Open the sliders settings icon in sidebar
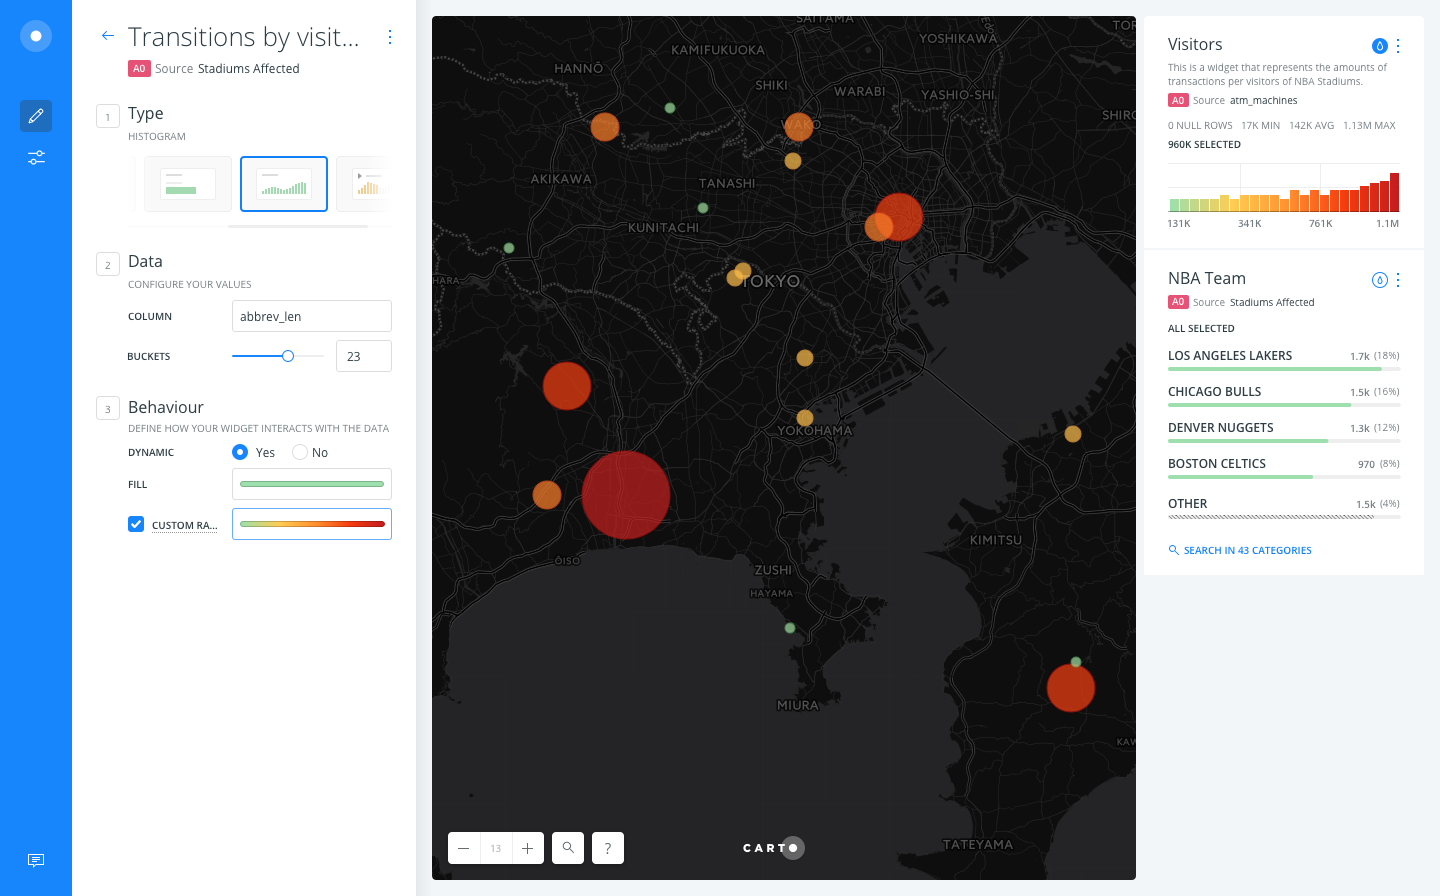Viewport: 1440px width, 896px height. (36, 157)
